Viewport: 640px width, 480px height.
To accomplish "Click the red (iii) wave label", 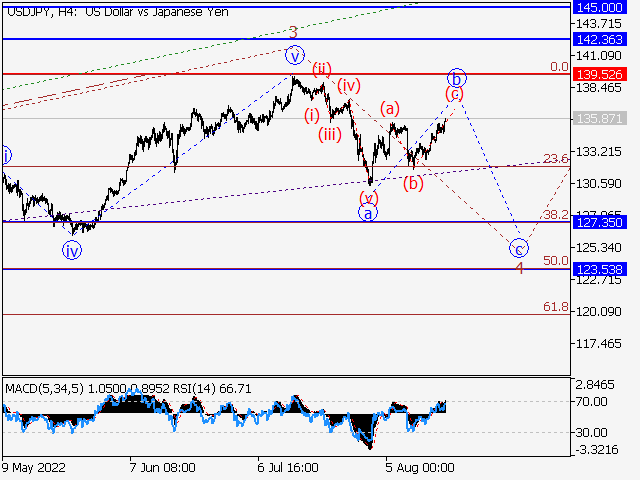I will [x=330, y=134].
